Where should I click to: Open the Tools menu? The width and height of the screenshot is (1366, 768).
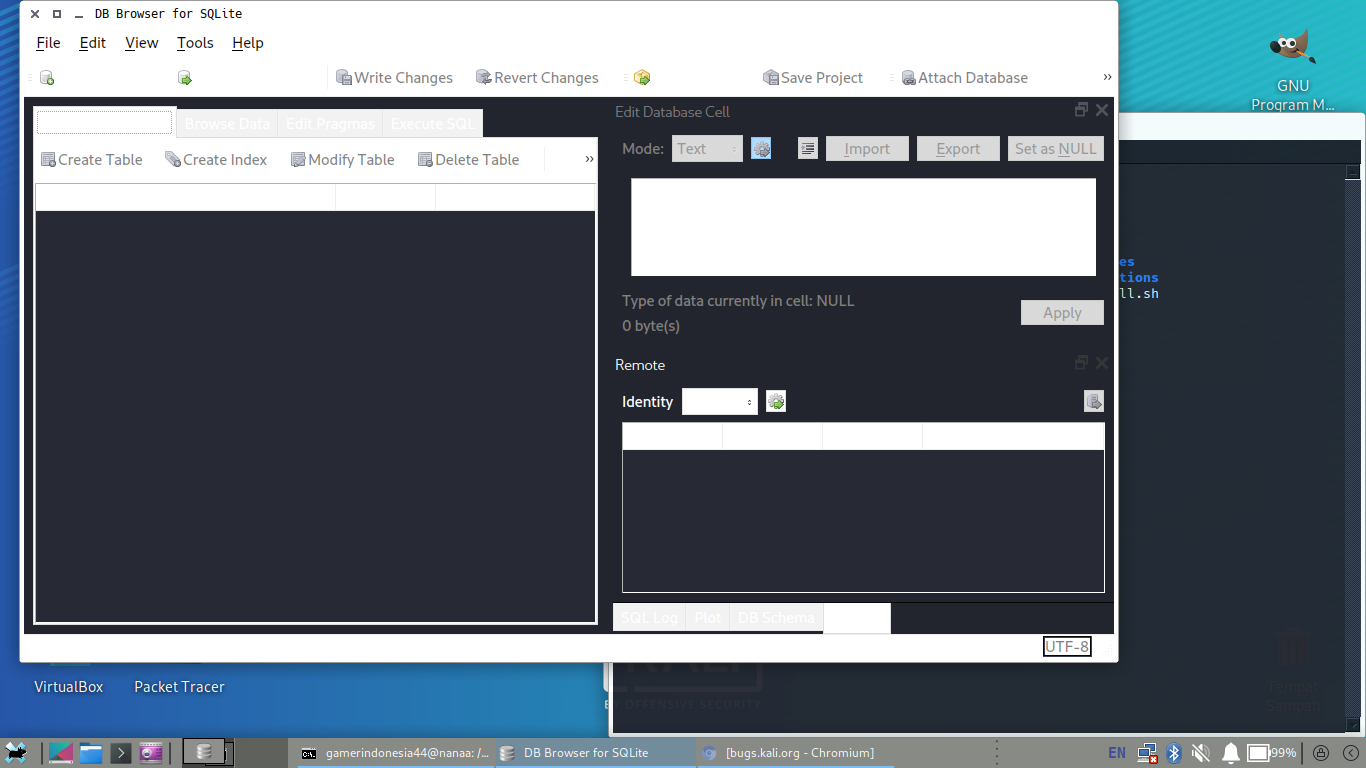pos(195,43)
